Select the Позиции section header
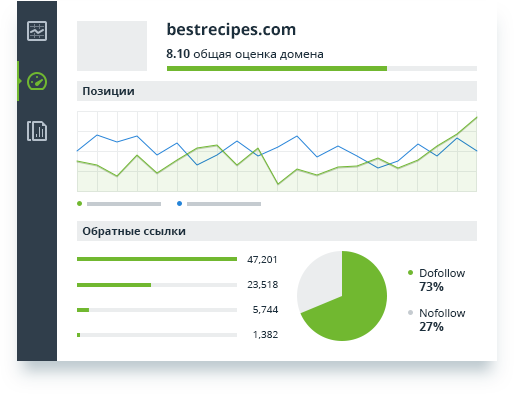Viewport: 514px width, 394px height. tap(277, 91)
